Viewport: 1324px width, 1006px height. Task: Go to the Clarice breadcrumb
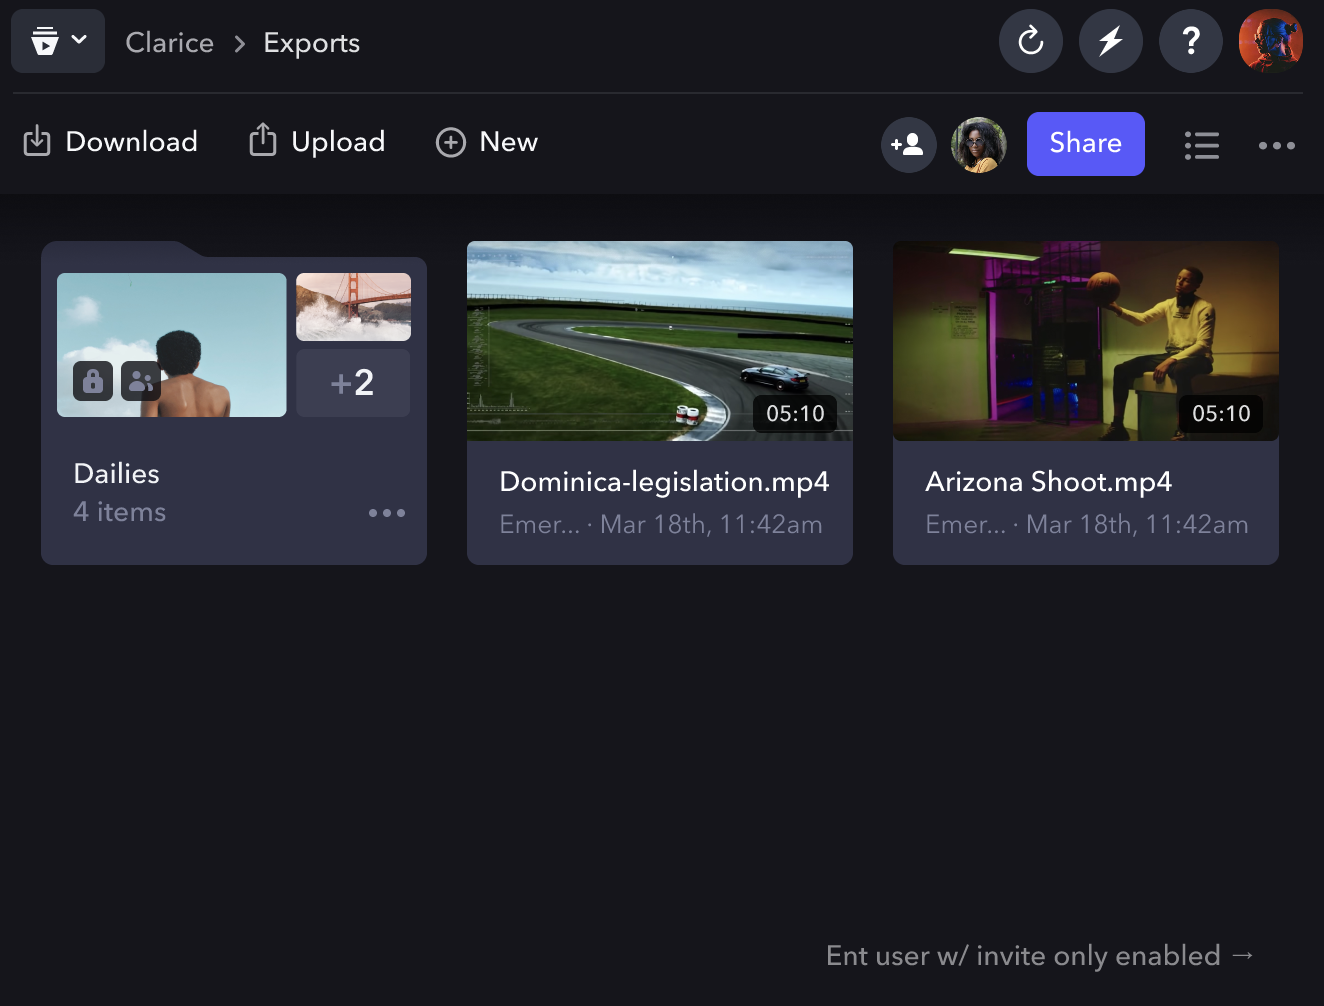(x=170, y=43)
